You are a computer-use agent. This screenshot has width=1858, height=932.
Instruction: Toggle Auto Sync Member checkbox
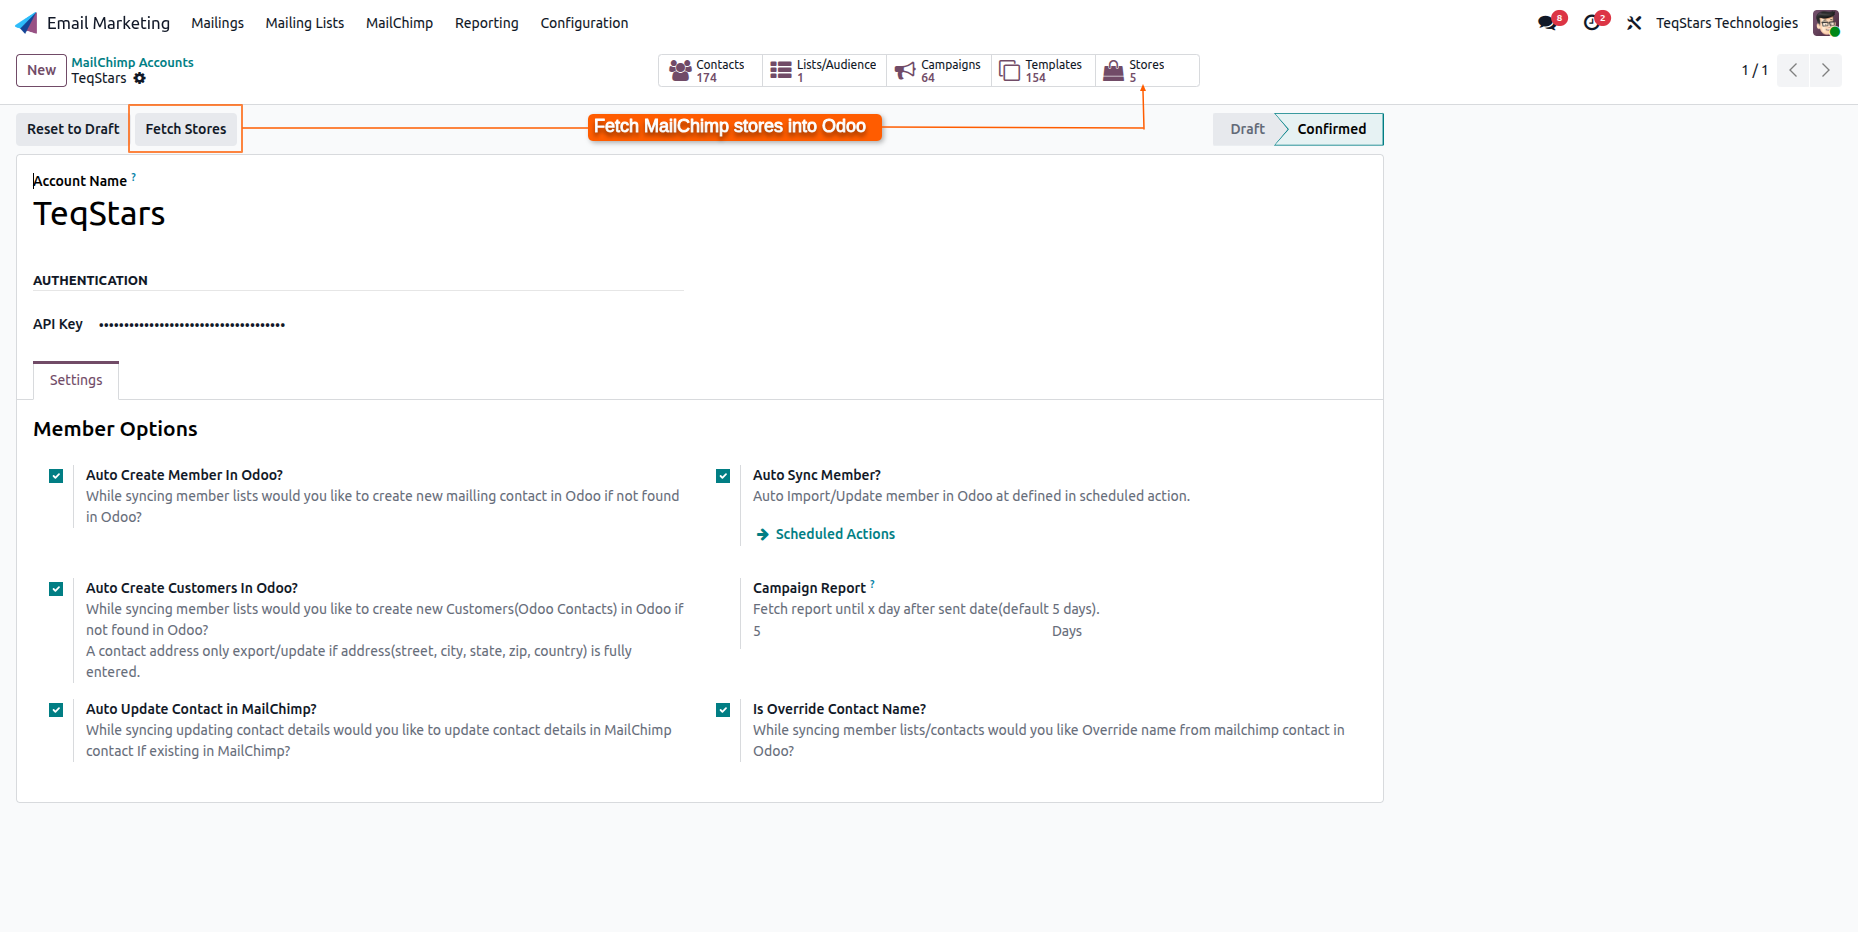(723, 476)
